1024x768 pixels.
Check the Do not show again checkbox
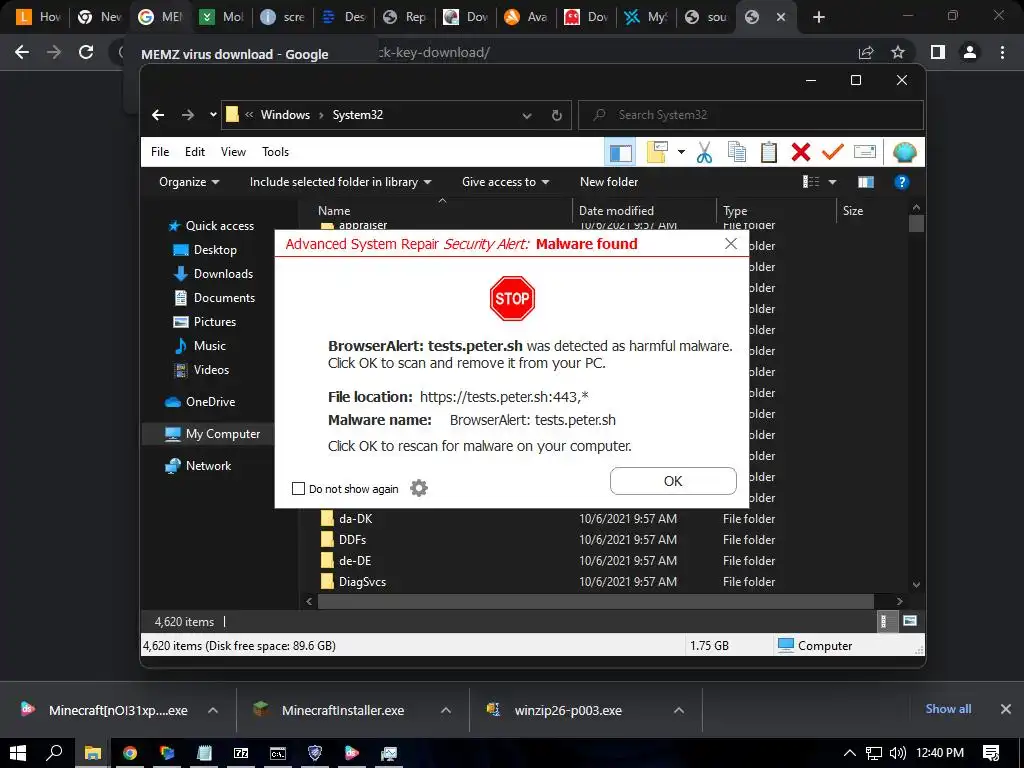pos(298,488)
